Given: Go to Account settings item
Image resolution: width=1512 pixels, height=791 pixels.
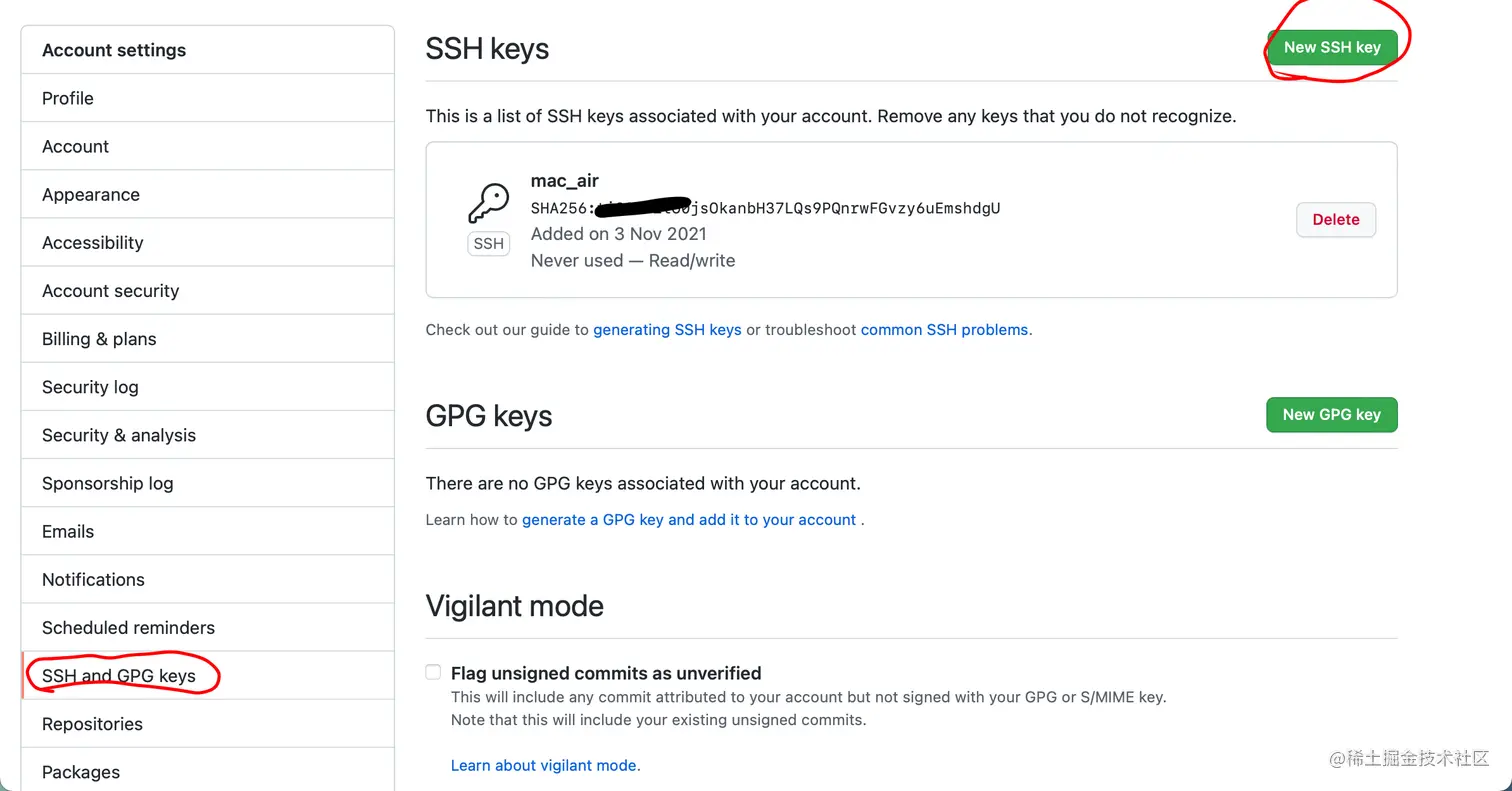Looking at the screenshot, I should (208, 146).
